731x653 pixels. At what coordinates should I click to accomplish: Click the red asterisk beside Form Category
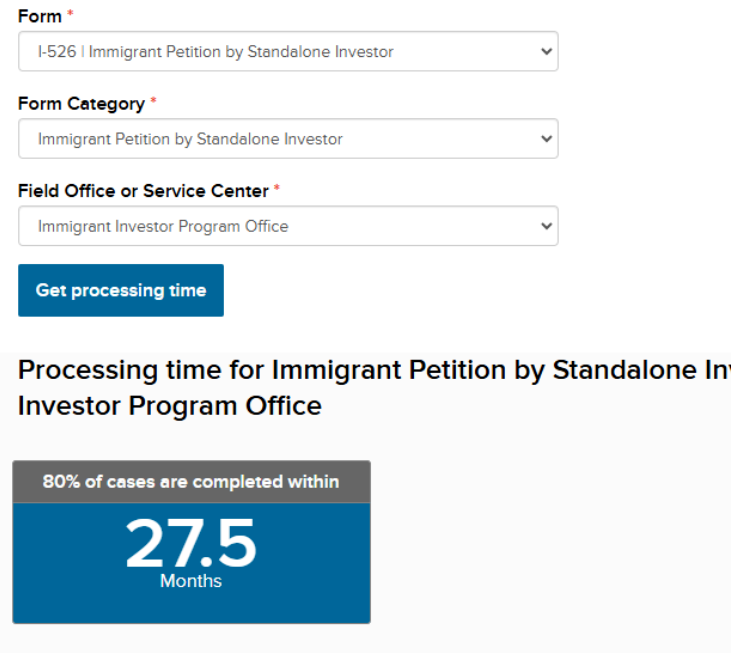(153, 103)
